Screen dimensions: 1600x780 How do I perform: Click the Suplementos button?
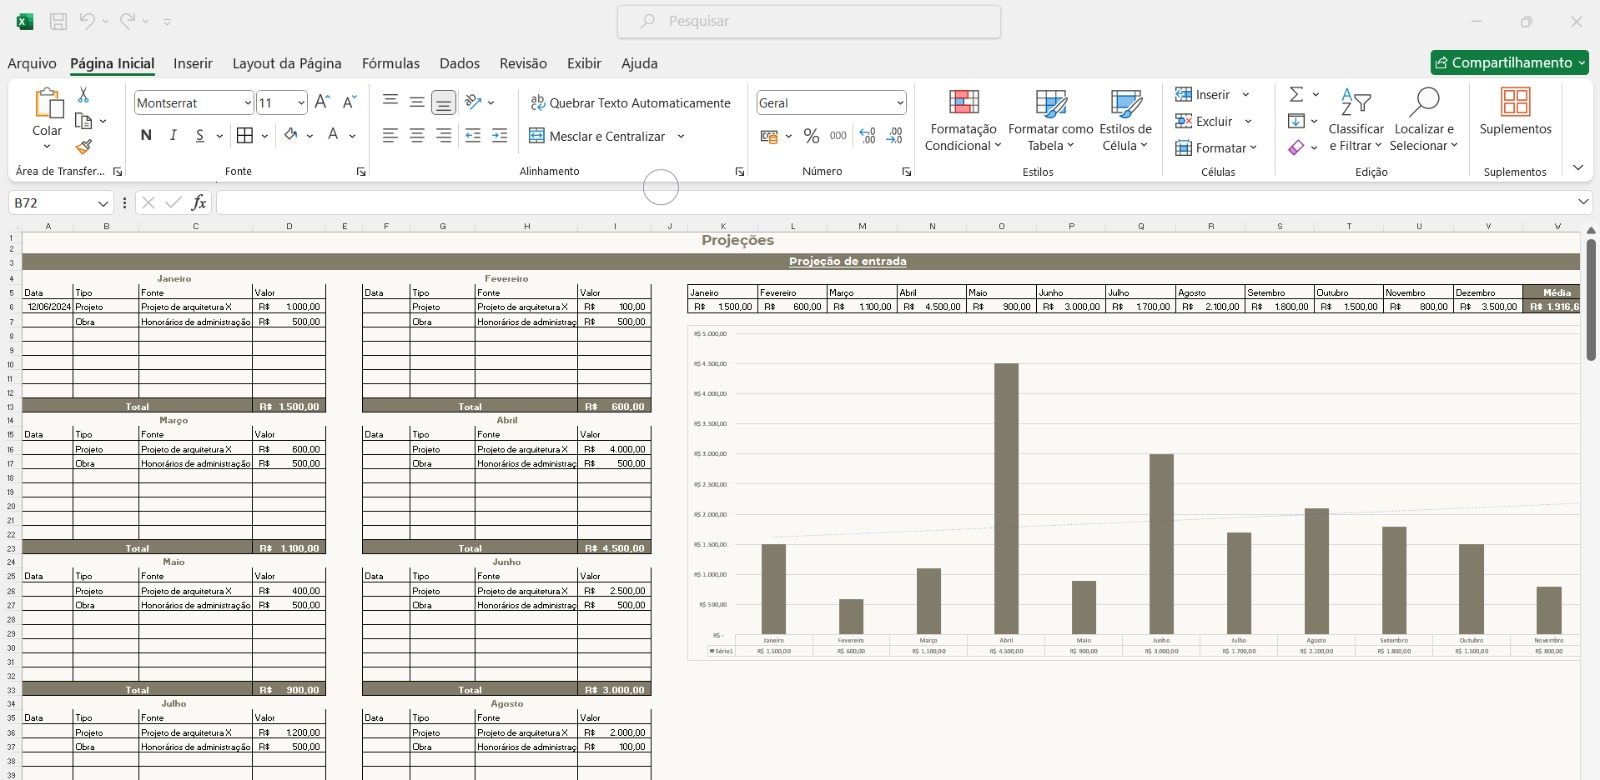pos(1515,112)
